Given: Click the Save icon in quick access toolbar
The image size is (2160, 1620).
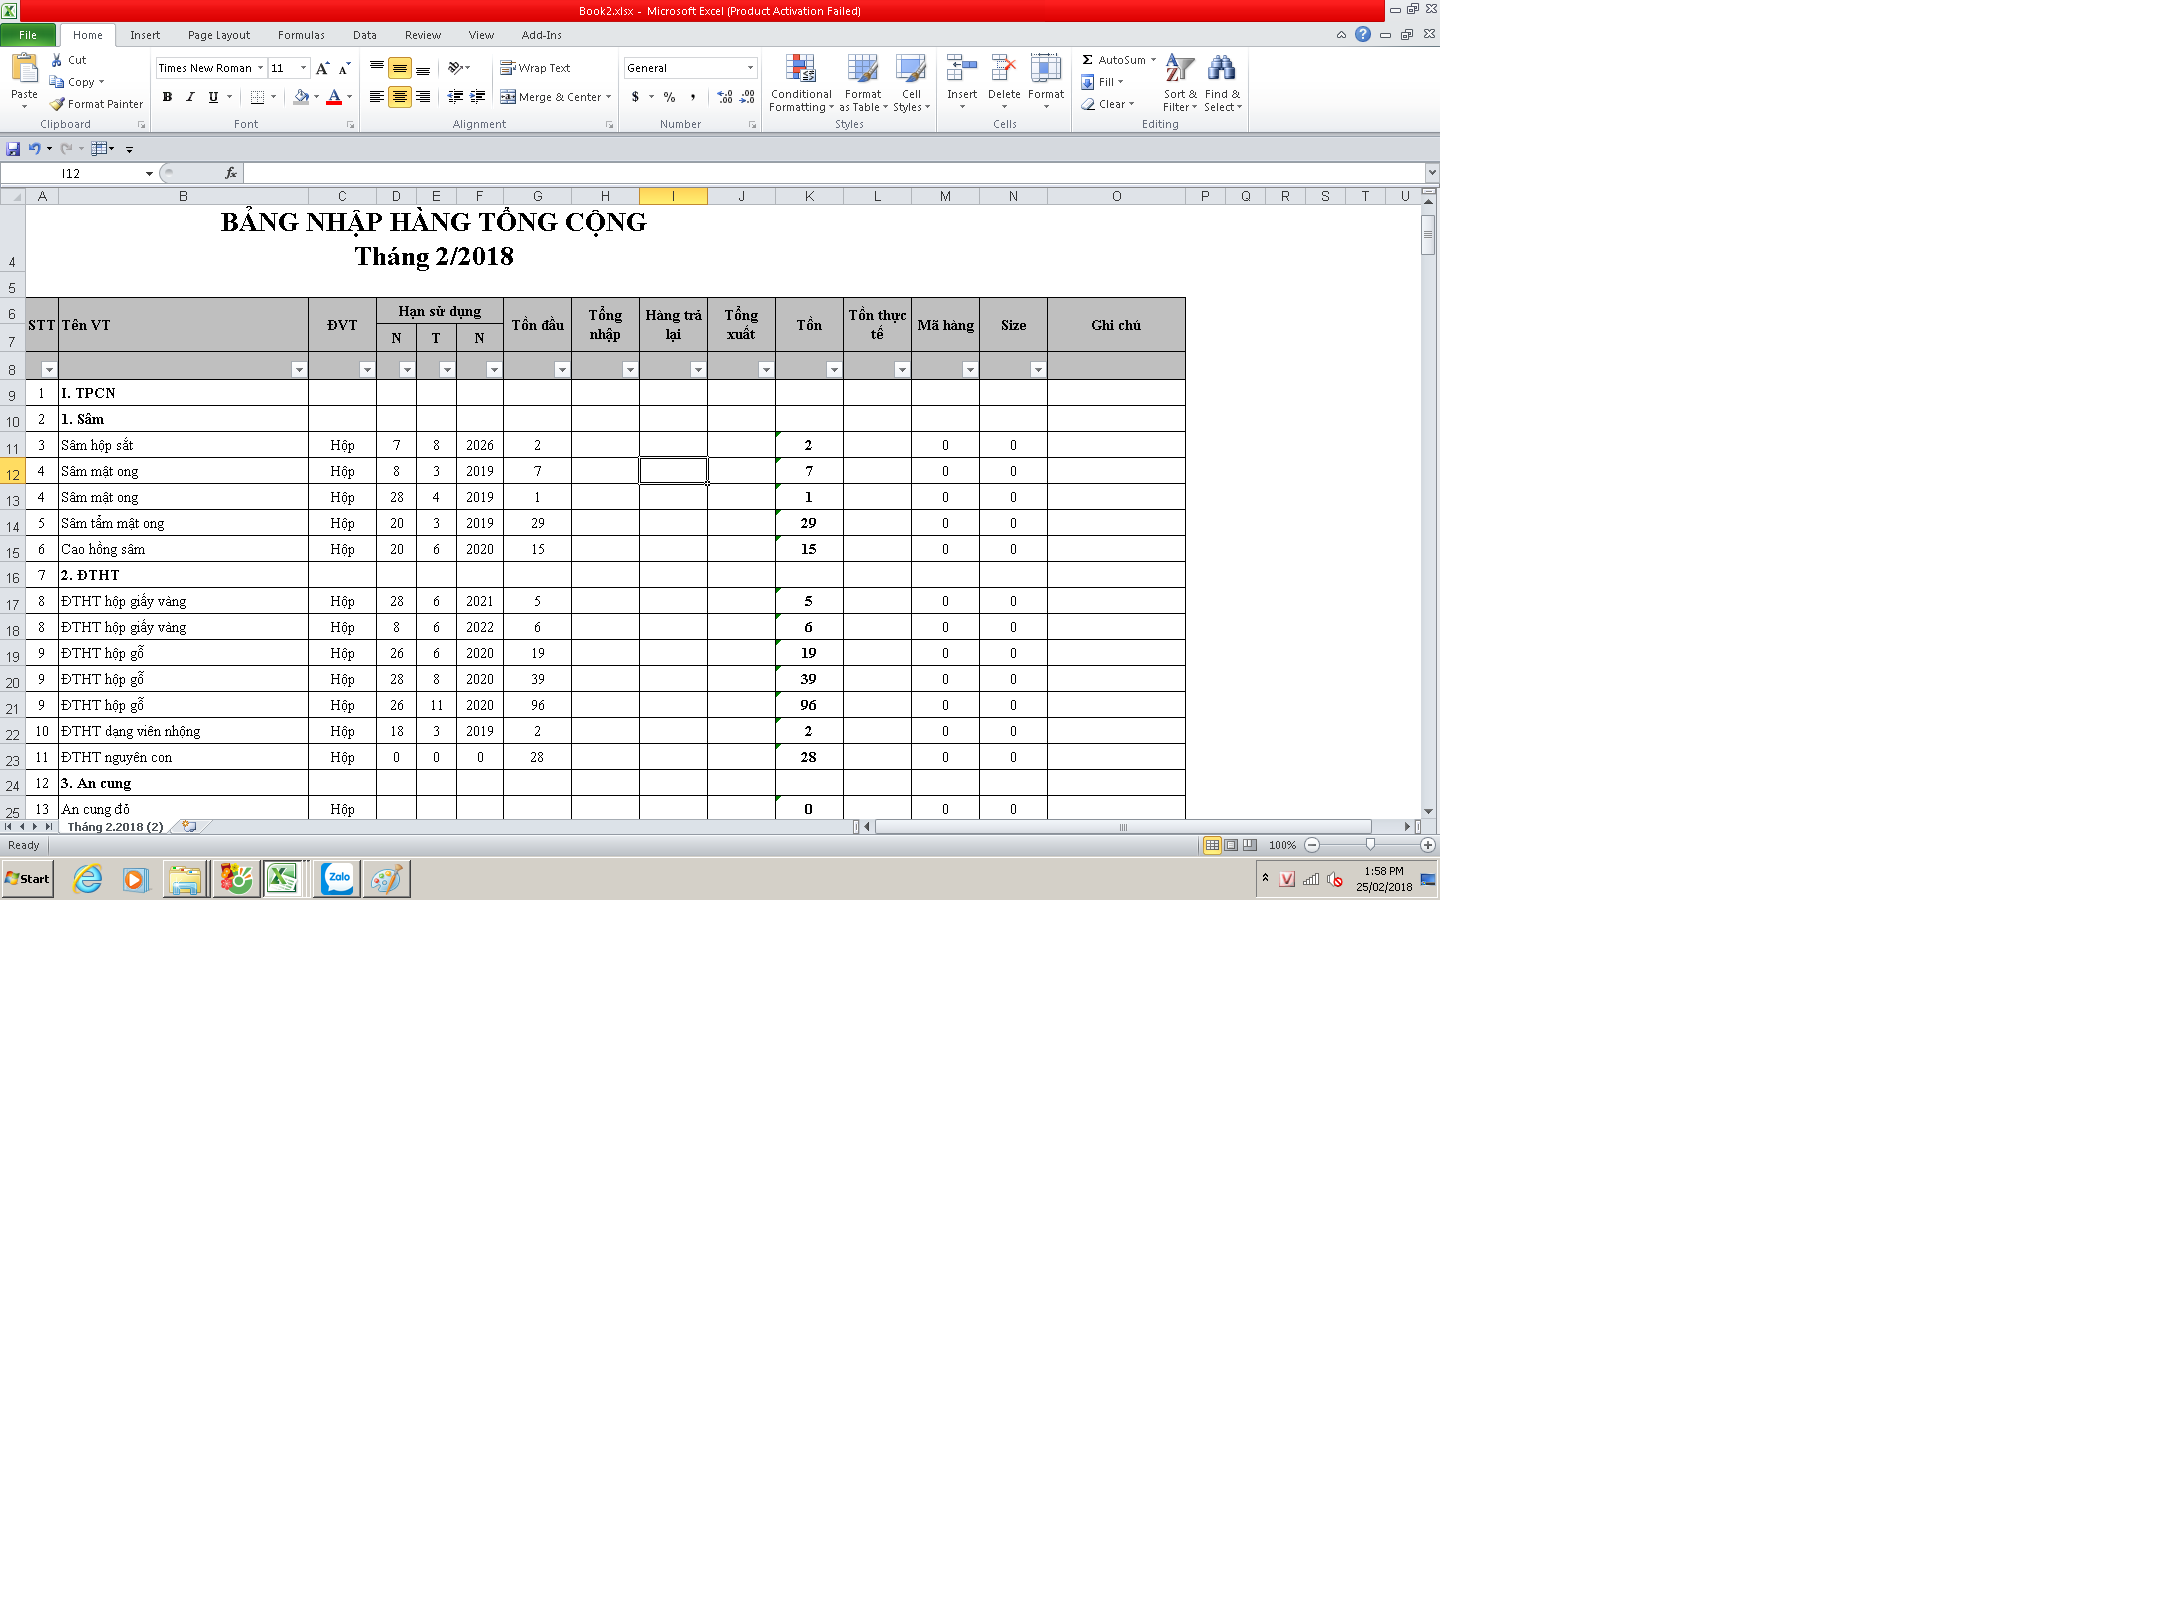Looking at the screenshot, I should click(13, 149).
